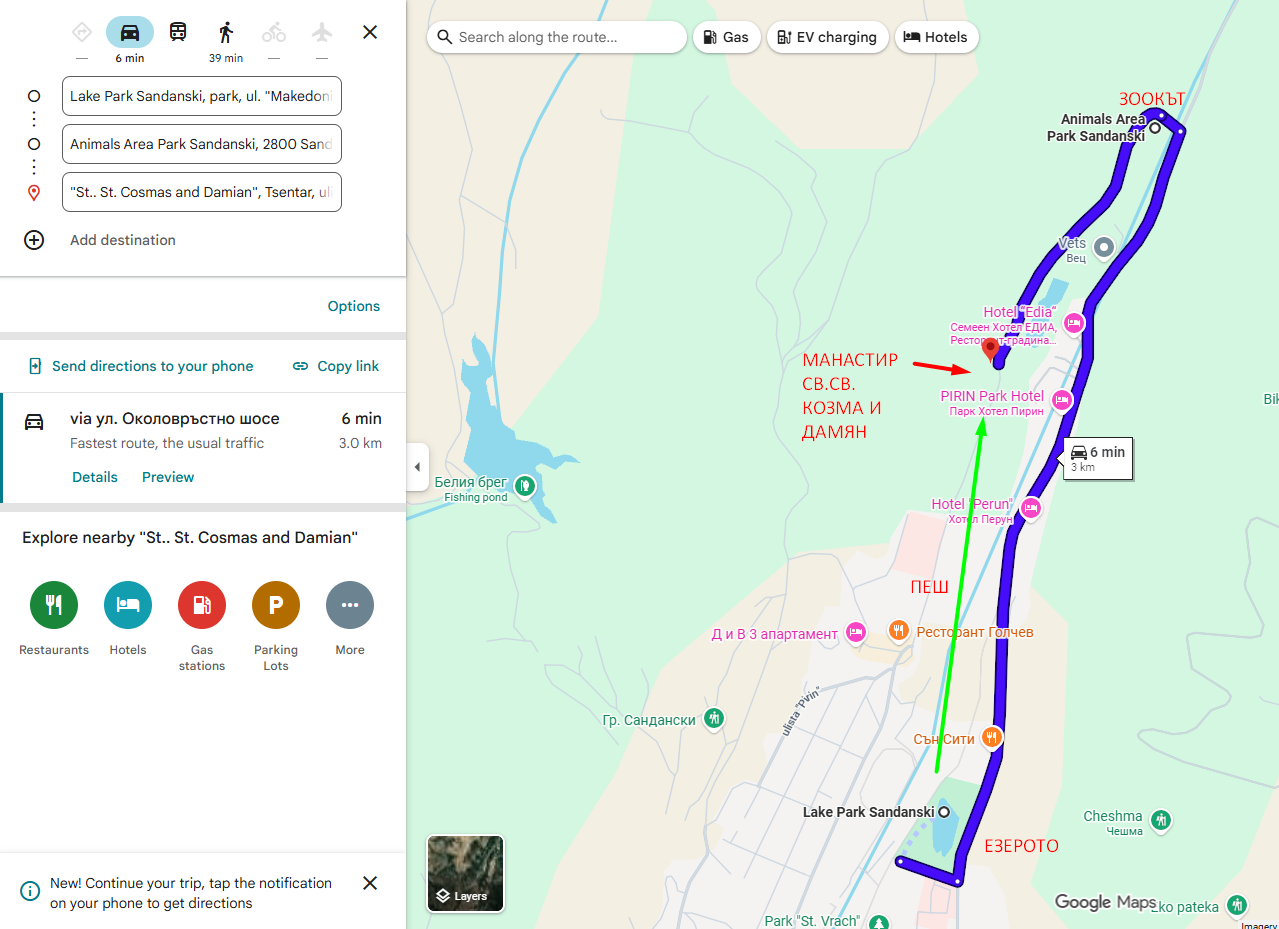Screen dimensions: 1279x929
Task: Close the directions panel
Action: pos(370,32)
